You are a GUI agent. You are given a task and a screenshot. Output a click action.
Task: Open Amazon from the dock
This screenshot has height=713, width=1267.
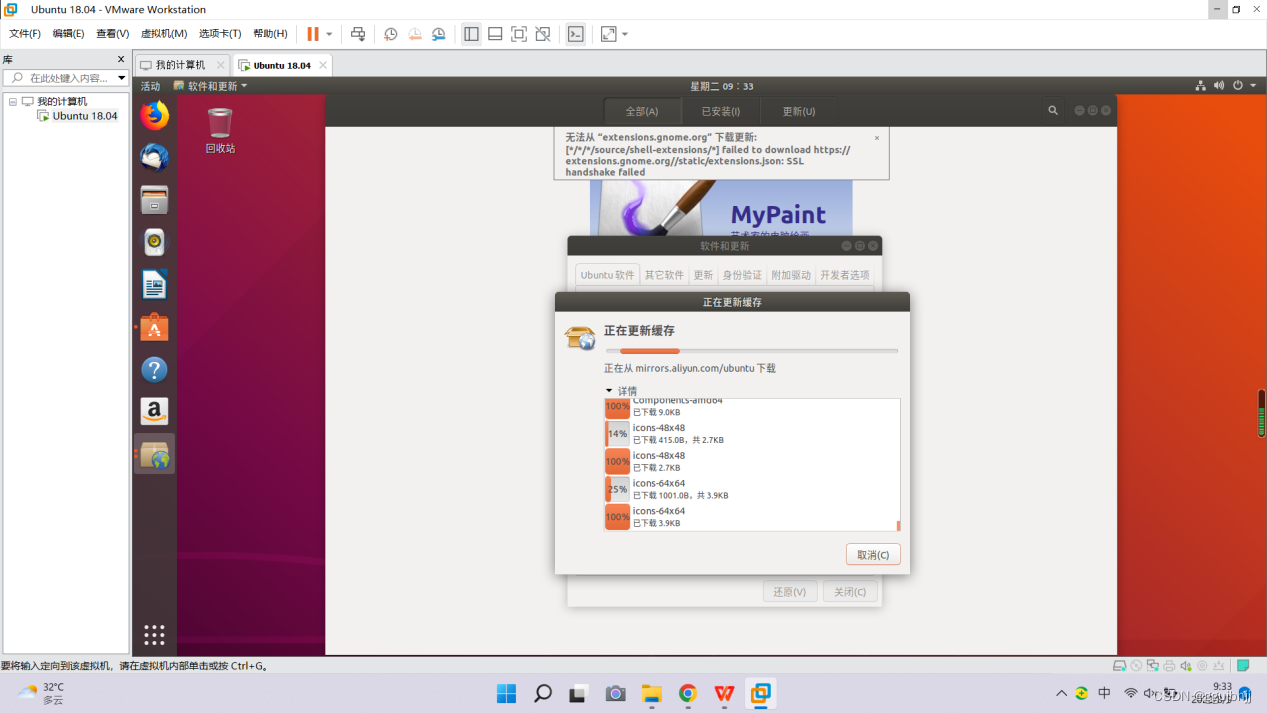(x=154, y=411)
